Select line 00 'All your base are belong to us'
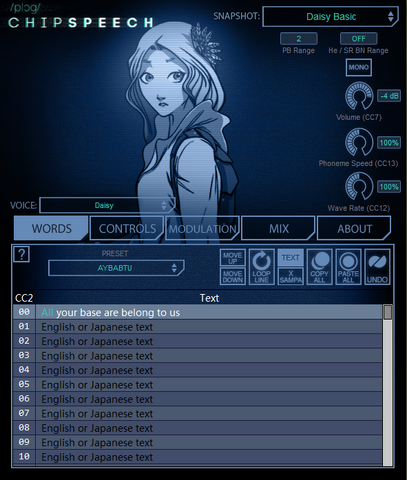The image size is (407, 480). [x=209, y=312]
